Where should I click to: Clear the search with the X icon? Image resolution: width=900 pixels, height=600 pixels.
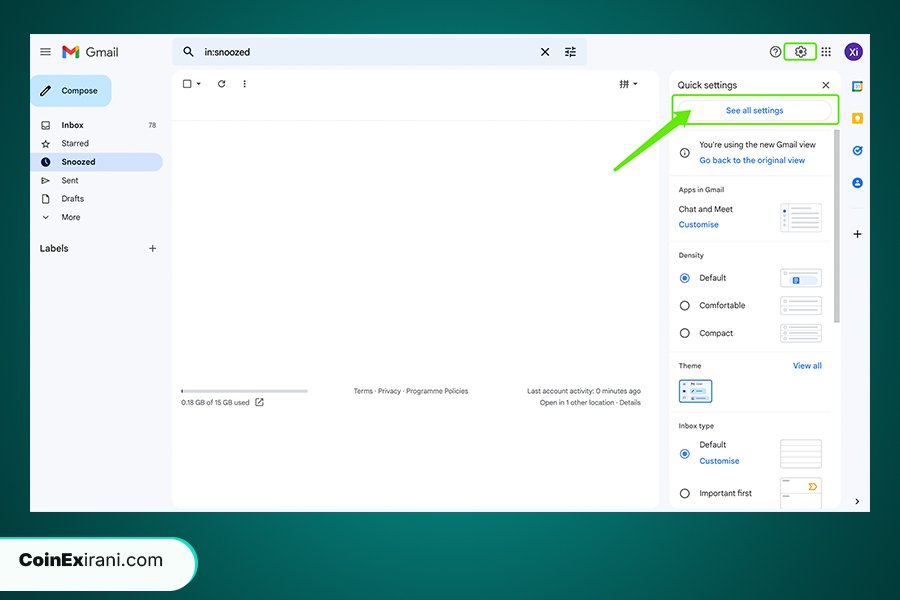545,52
